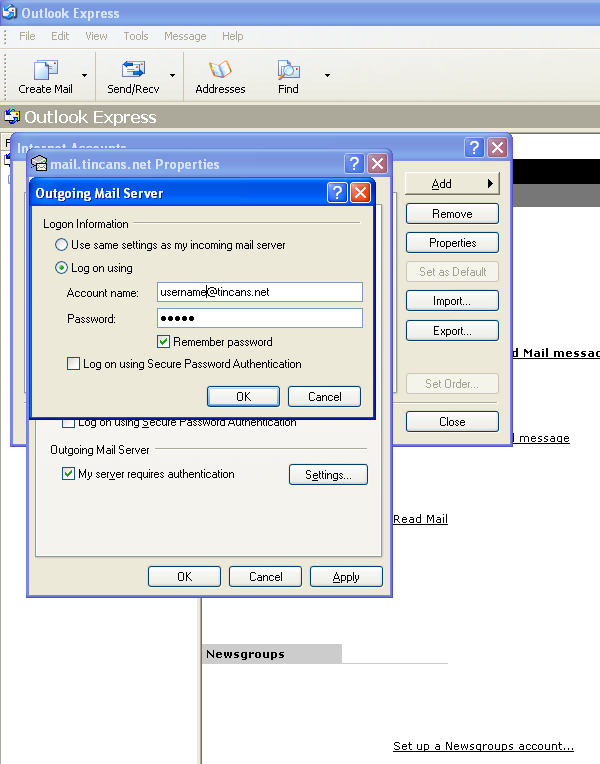Click the Find toolbar icon

coord(289,70)
